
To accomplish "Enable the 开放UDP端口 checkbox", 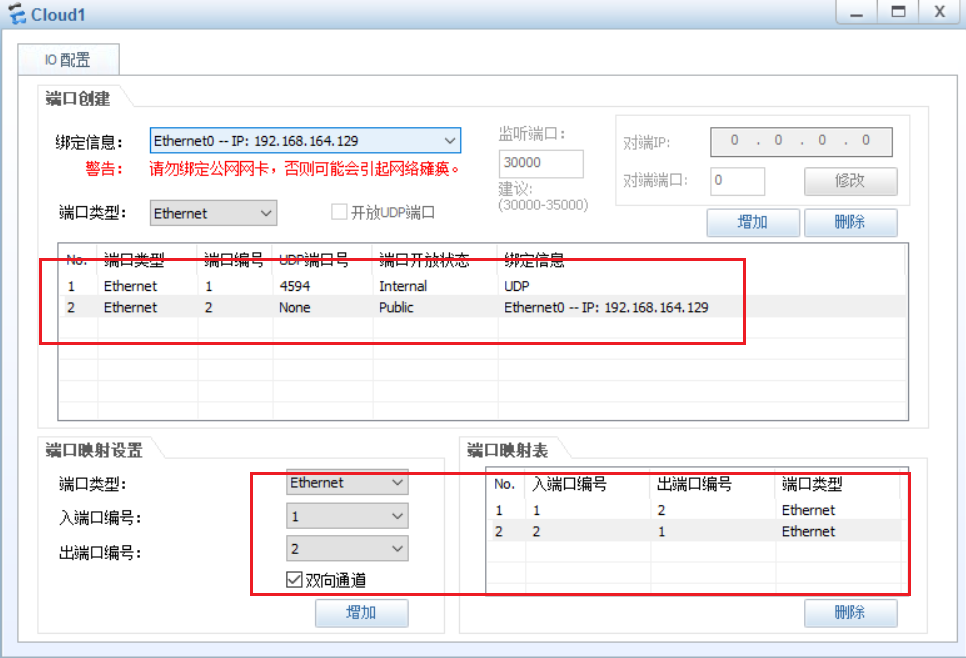I will click(x=339, y=213).
